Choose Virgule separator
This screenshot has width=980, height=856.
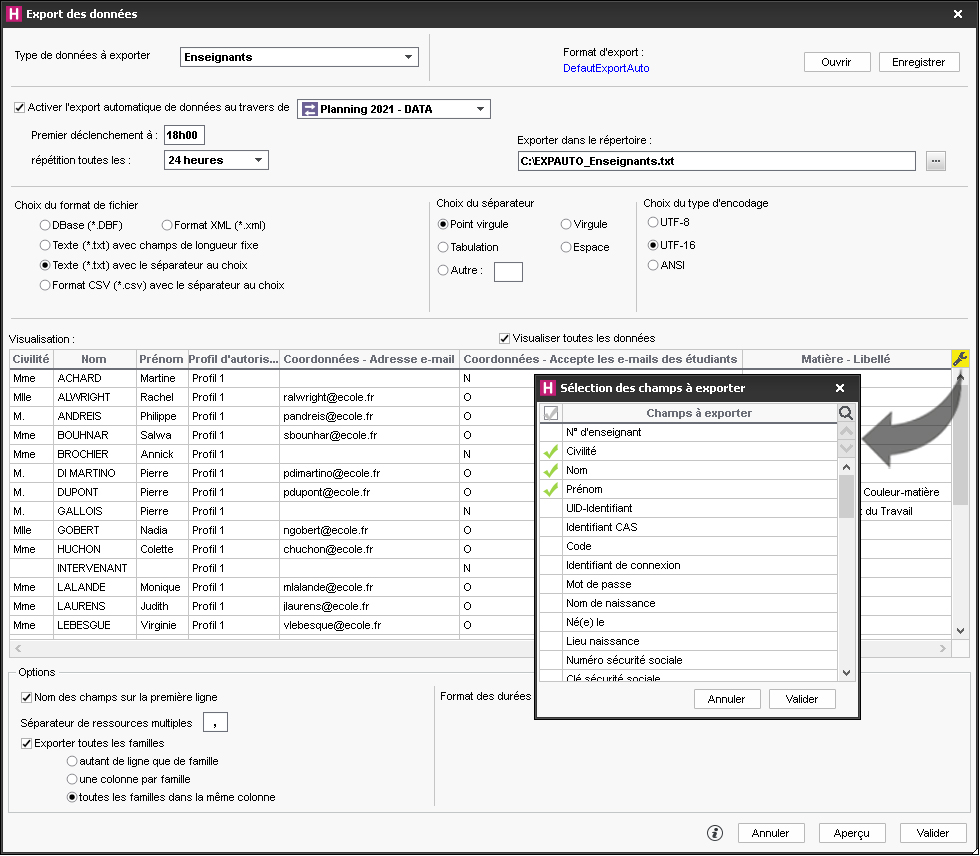pos(566,224)
